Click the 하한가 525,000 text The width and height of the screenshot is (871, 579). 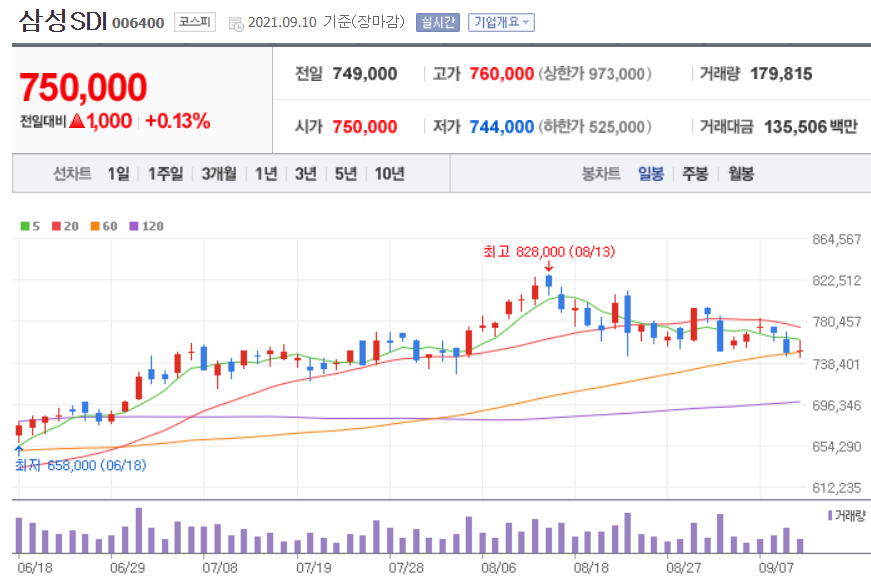tap(594, 127)
